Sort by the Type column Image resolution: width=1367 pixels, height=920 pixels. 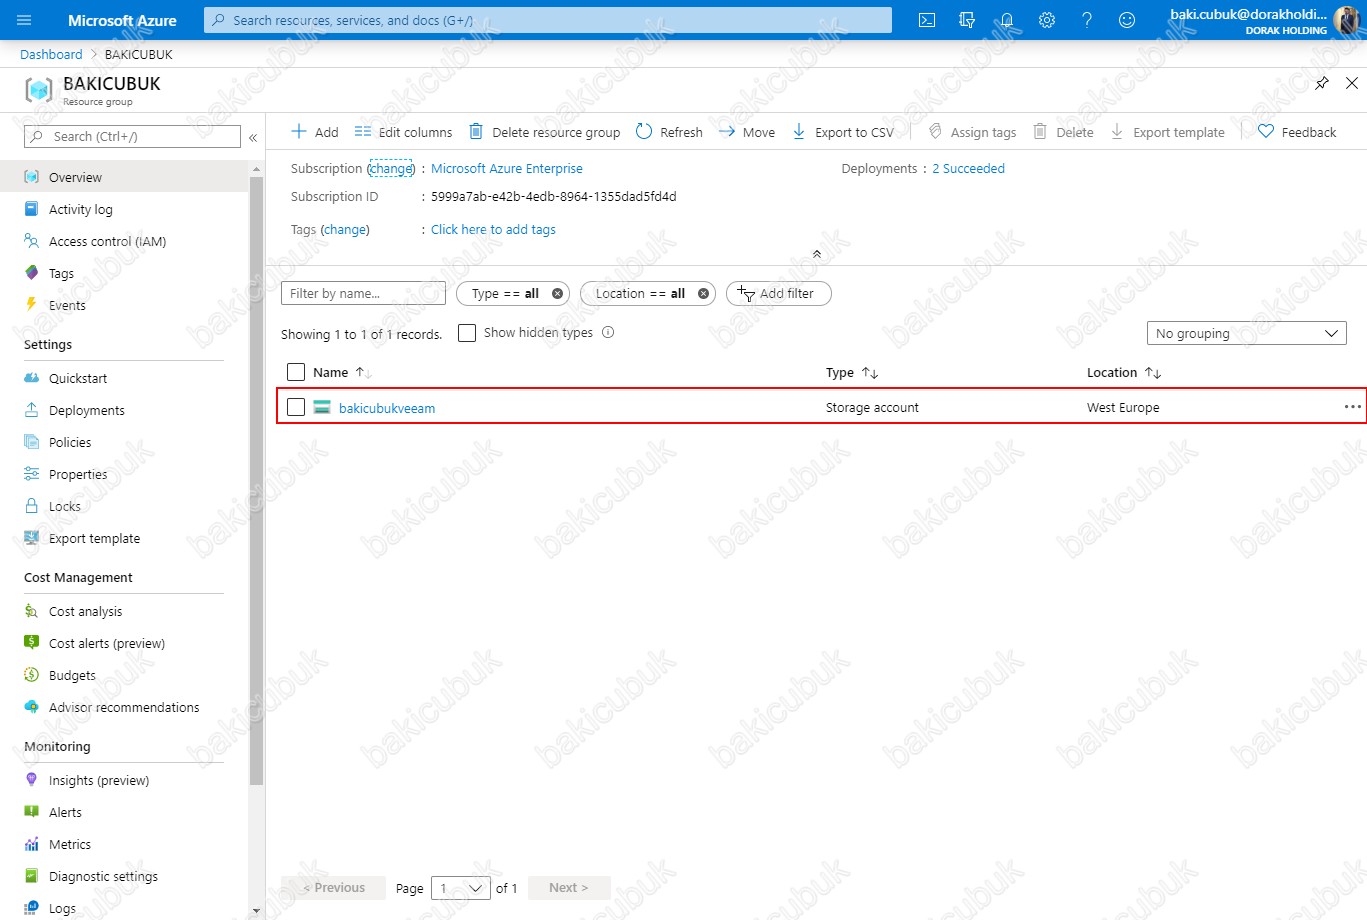pos(852,372)
